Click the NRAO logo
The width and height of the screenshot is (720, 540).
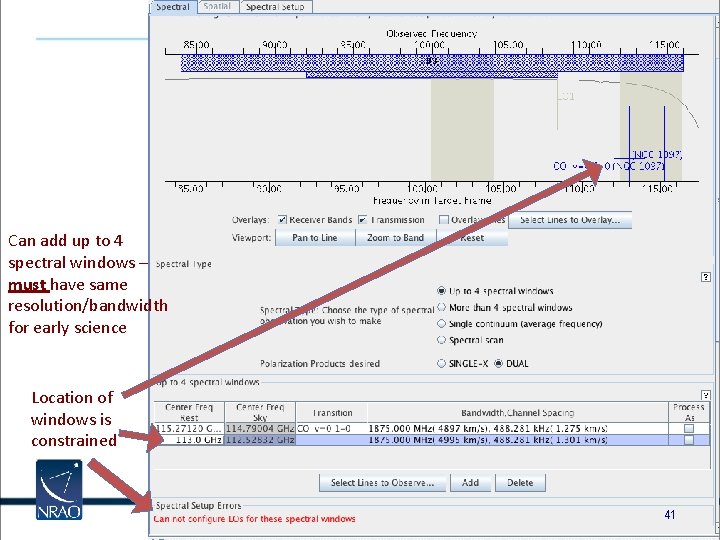point(59,490)
